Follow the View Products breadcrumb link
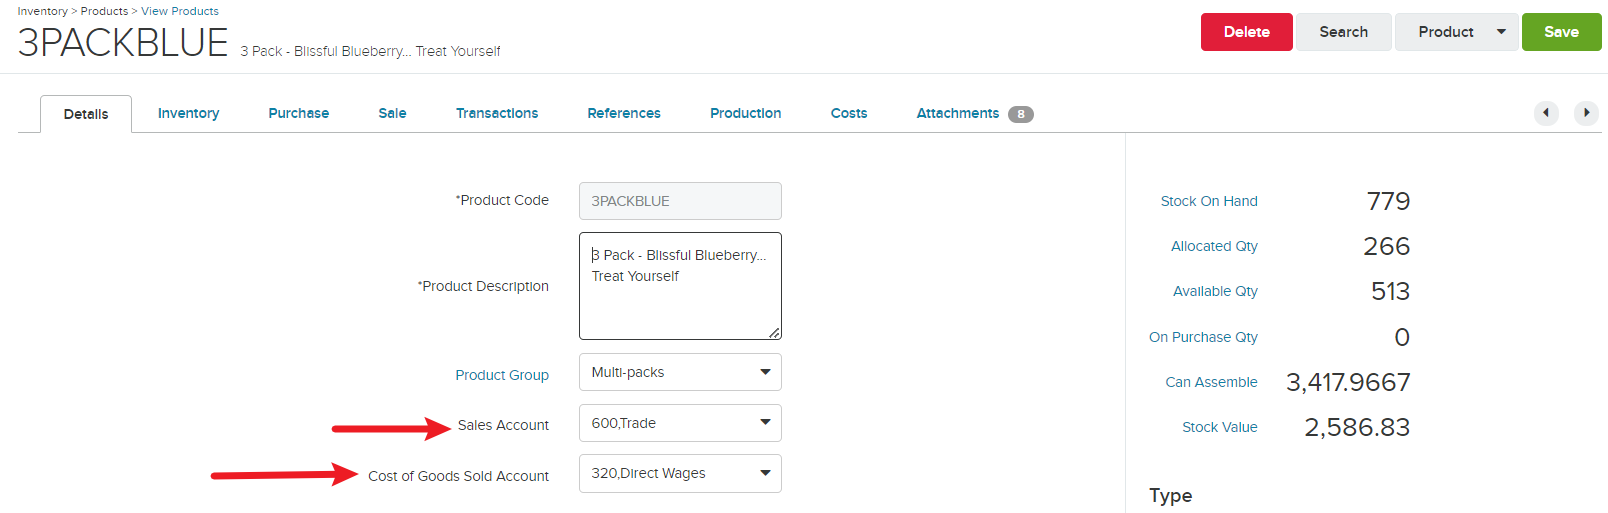Screen dimensions: 1608x513 click(180, 11)
